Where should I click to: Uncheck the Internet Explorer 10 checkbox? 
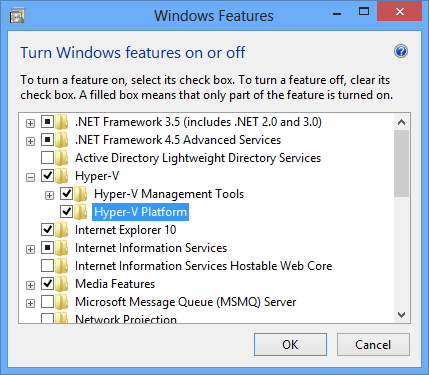click(x=47, y=230)
